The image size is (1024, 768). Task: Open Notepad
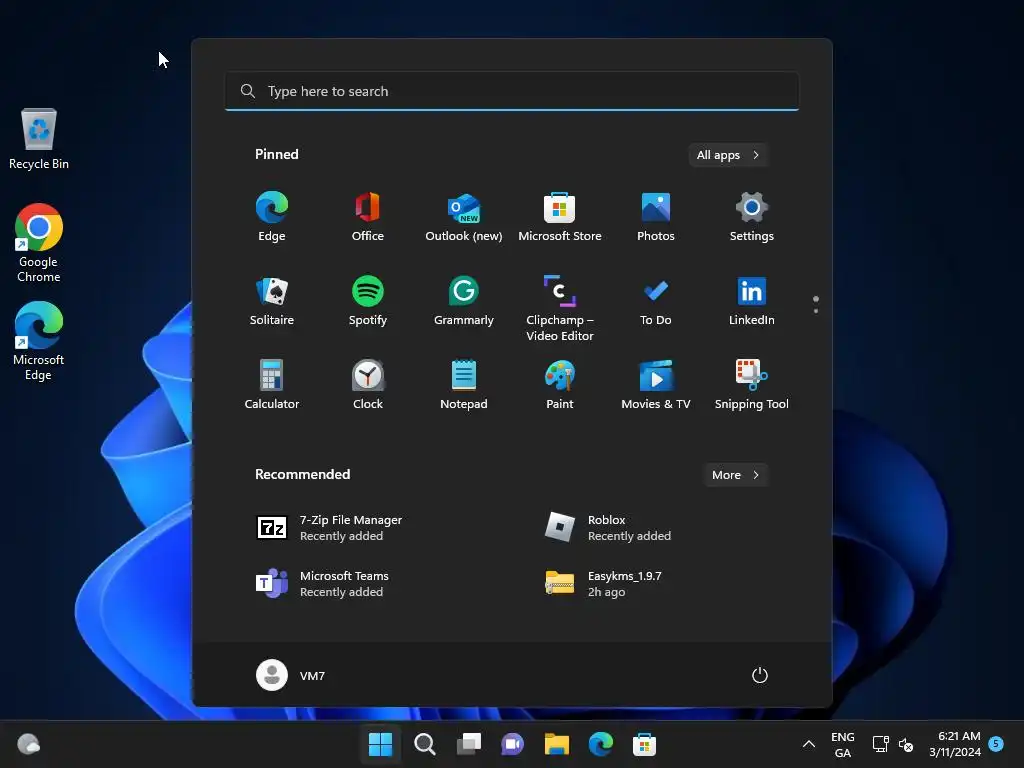coord(464,385)
